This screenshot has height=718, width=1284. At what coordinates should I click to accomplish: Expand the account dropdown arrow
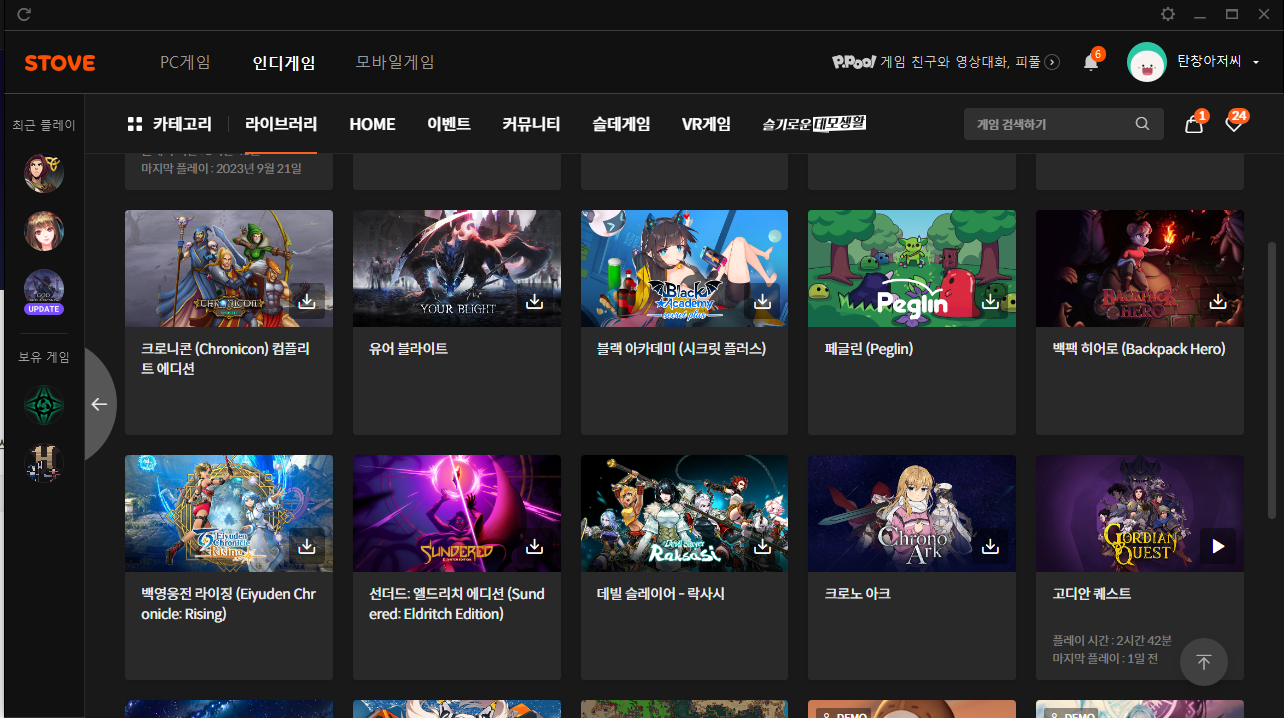coord(1256,63)
